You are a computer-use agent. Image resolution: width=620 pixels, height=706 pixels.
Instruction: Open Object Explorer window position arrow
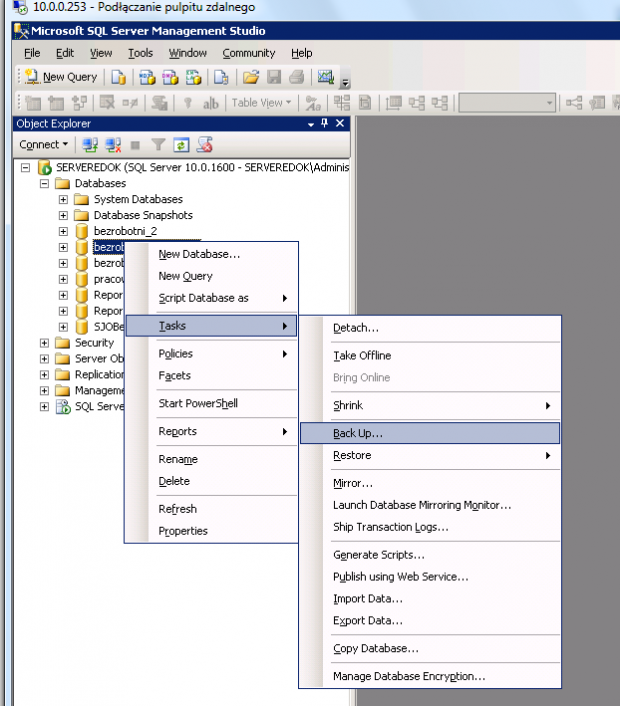click(x=311, y=124)
